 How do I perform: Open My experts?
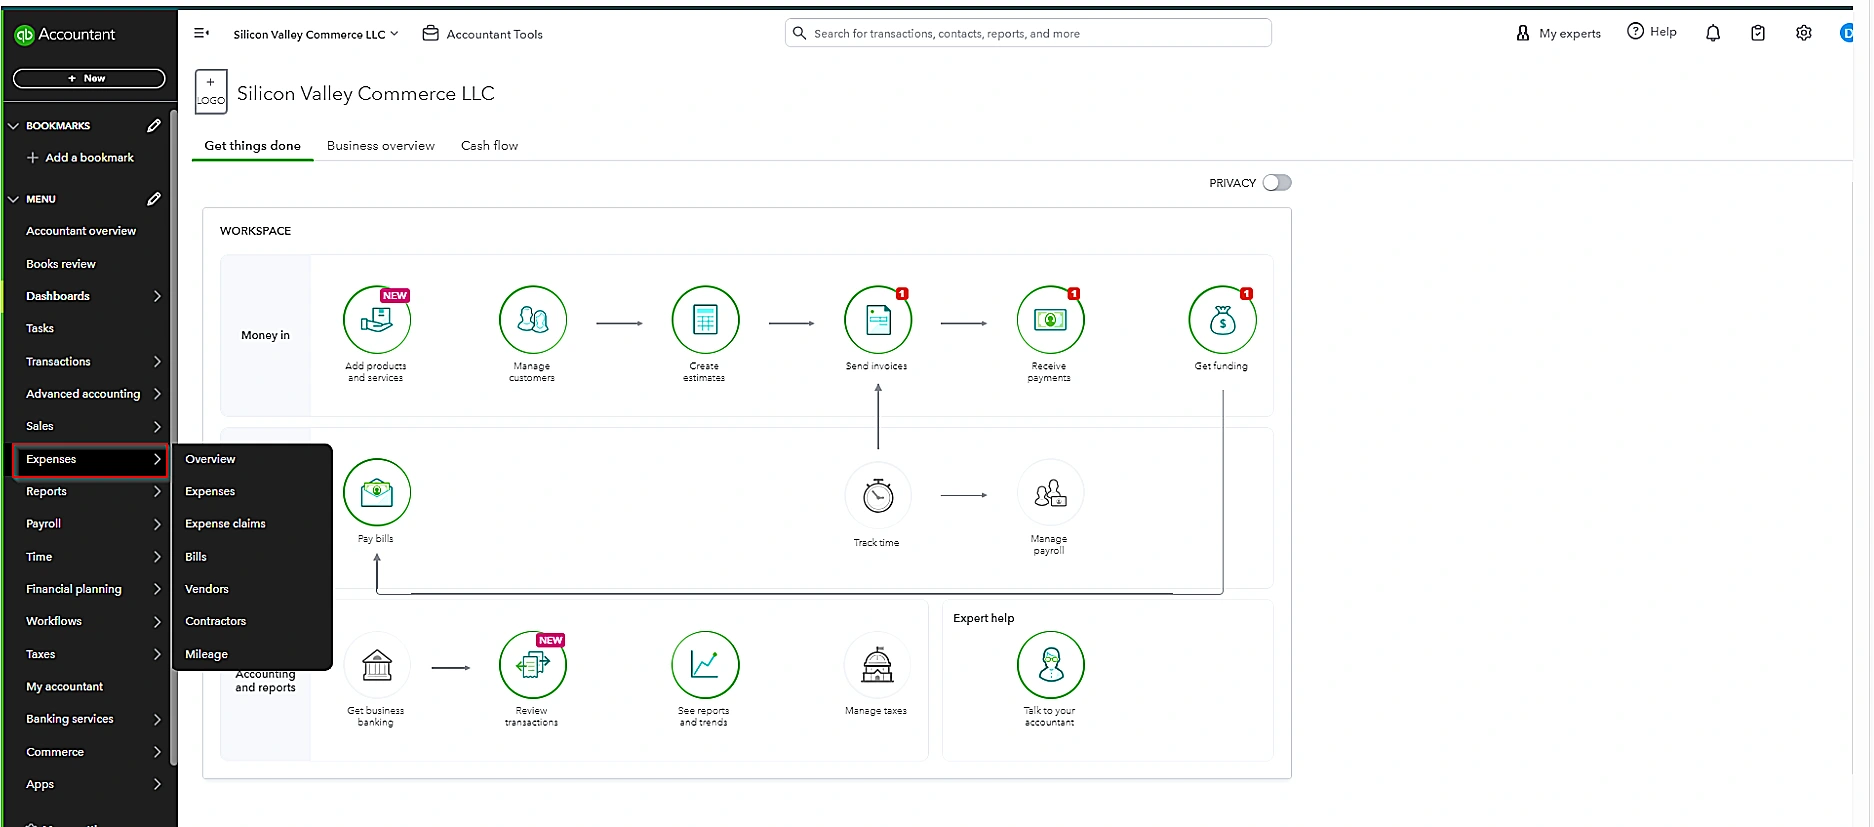click(1558, 33)
